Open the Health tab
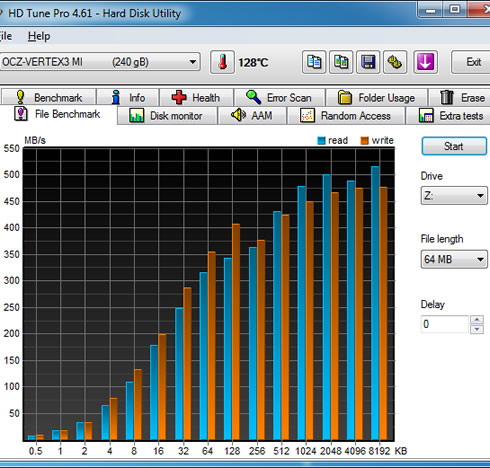Viewport: 490px width, 468px height. 196,98
